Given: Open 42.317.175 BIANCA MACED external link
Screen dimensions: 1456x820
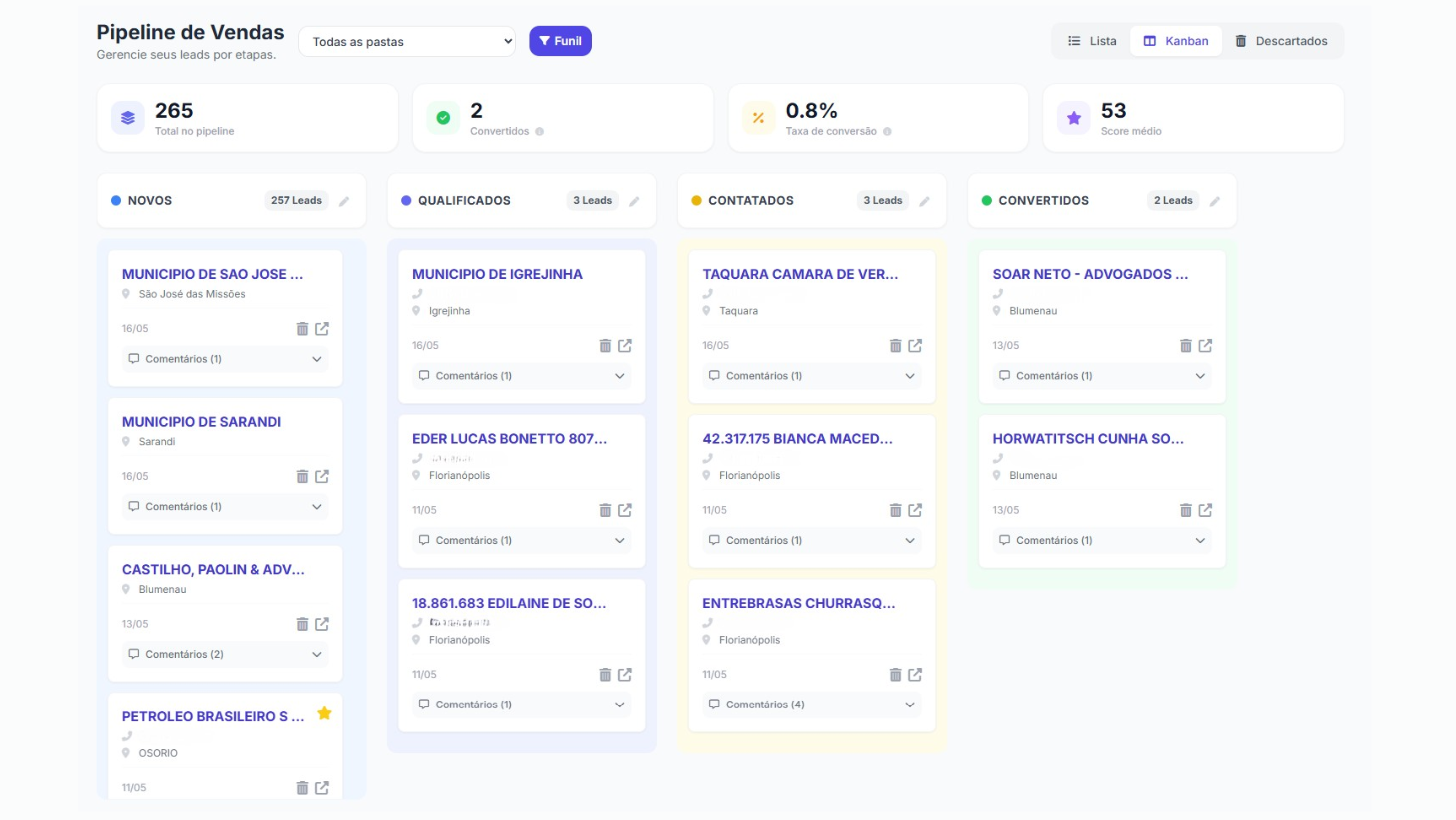Looking at the screenshot, I should [915, 510].
